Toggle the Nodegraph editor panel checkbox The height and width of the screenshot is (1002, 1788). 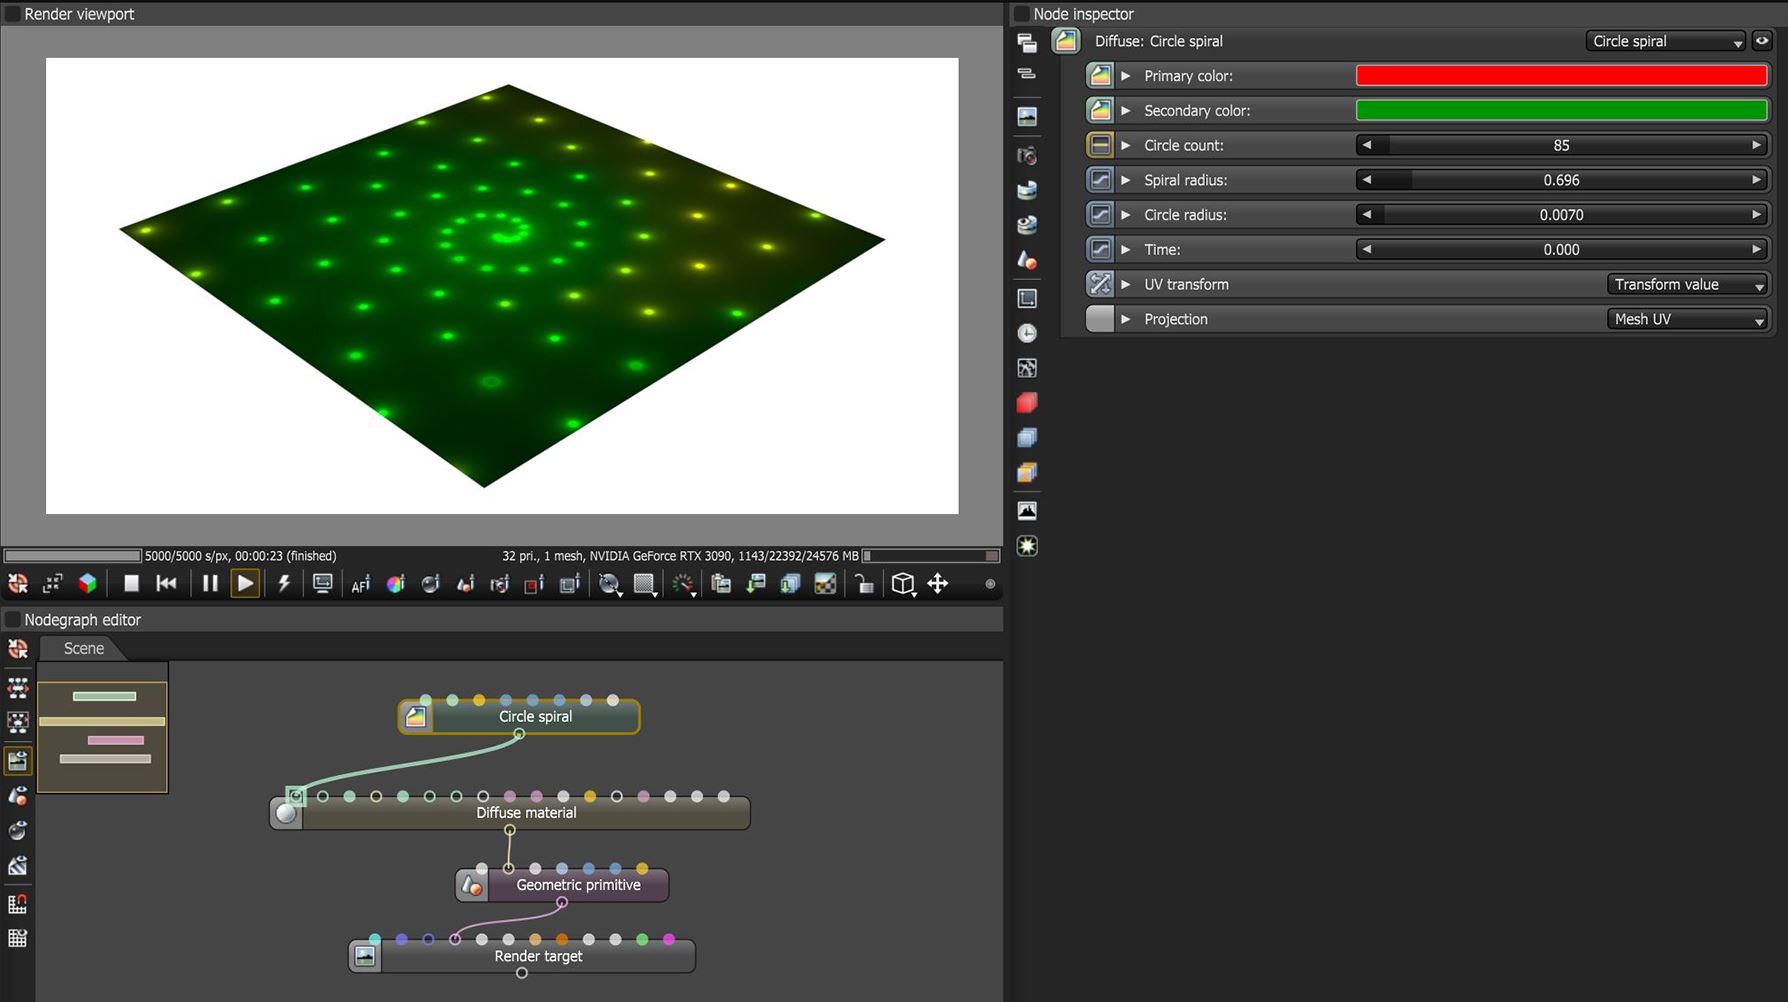[x=13, y=620]
